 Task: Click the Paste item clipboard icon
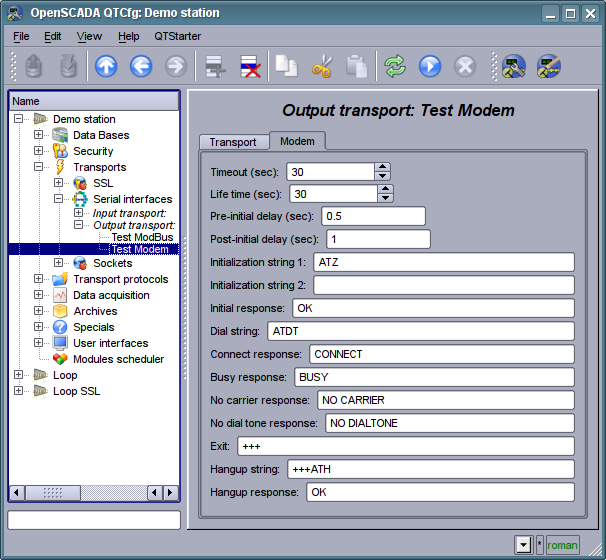356,66
